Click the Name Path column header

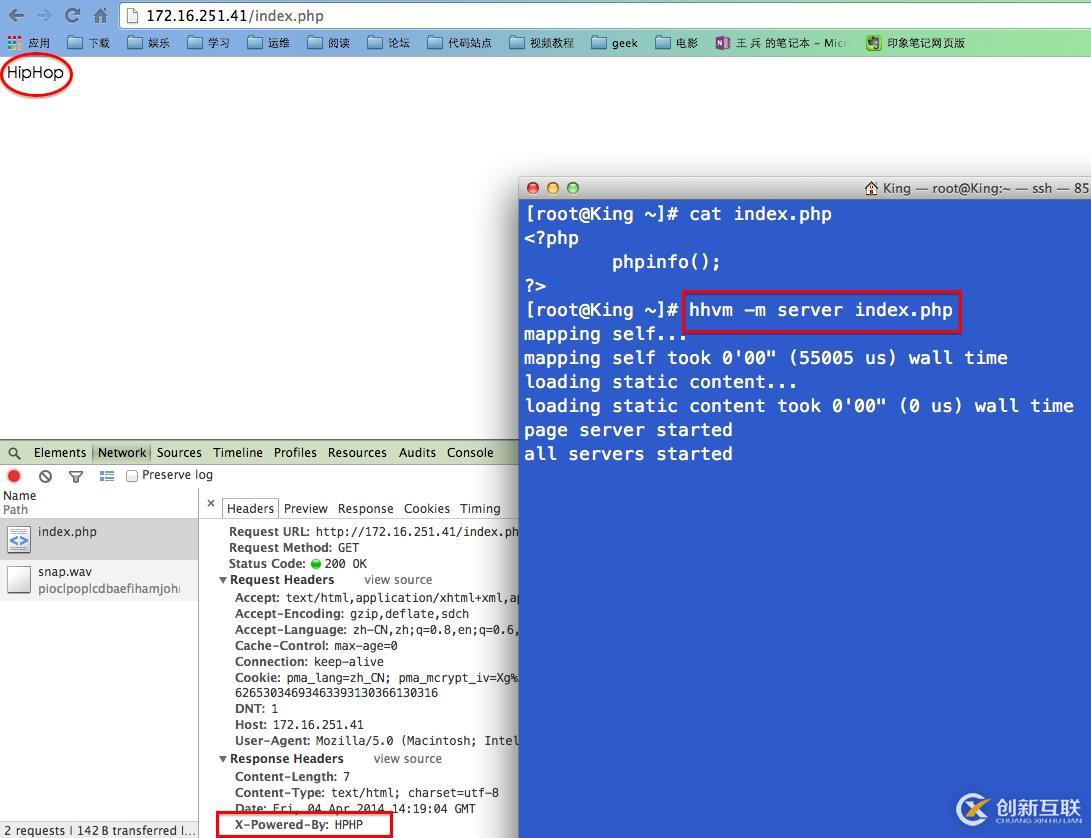pyautogui.click(x=99, y=503)
